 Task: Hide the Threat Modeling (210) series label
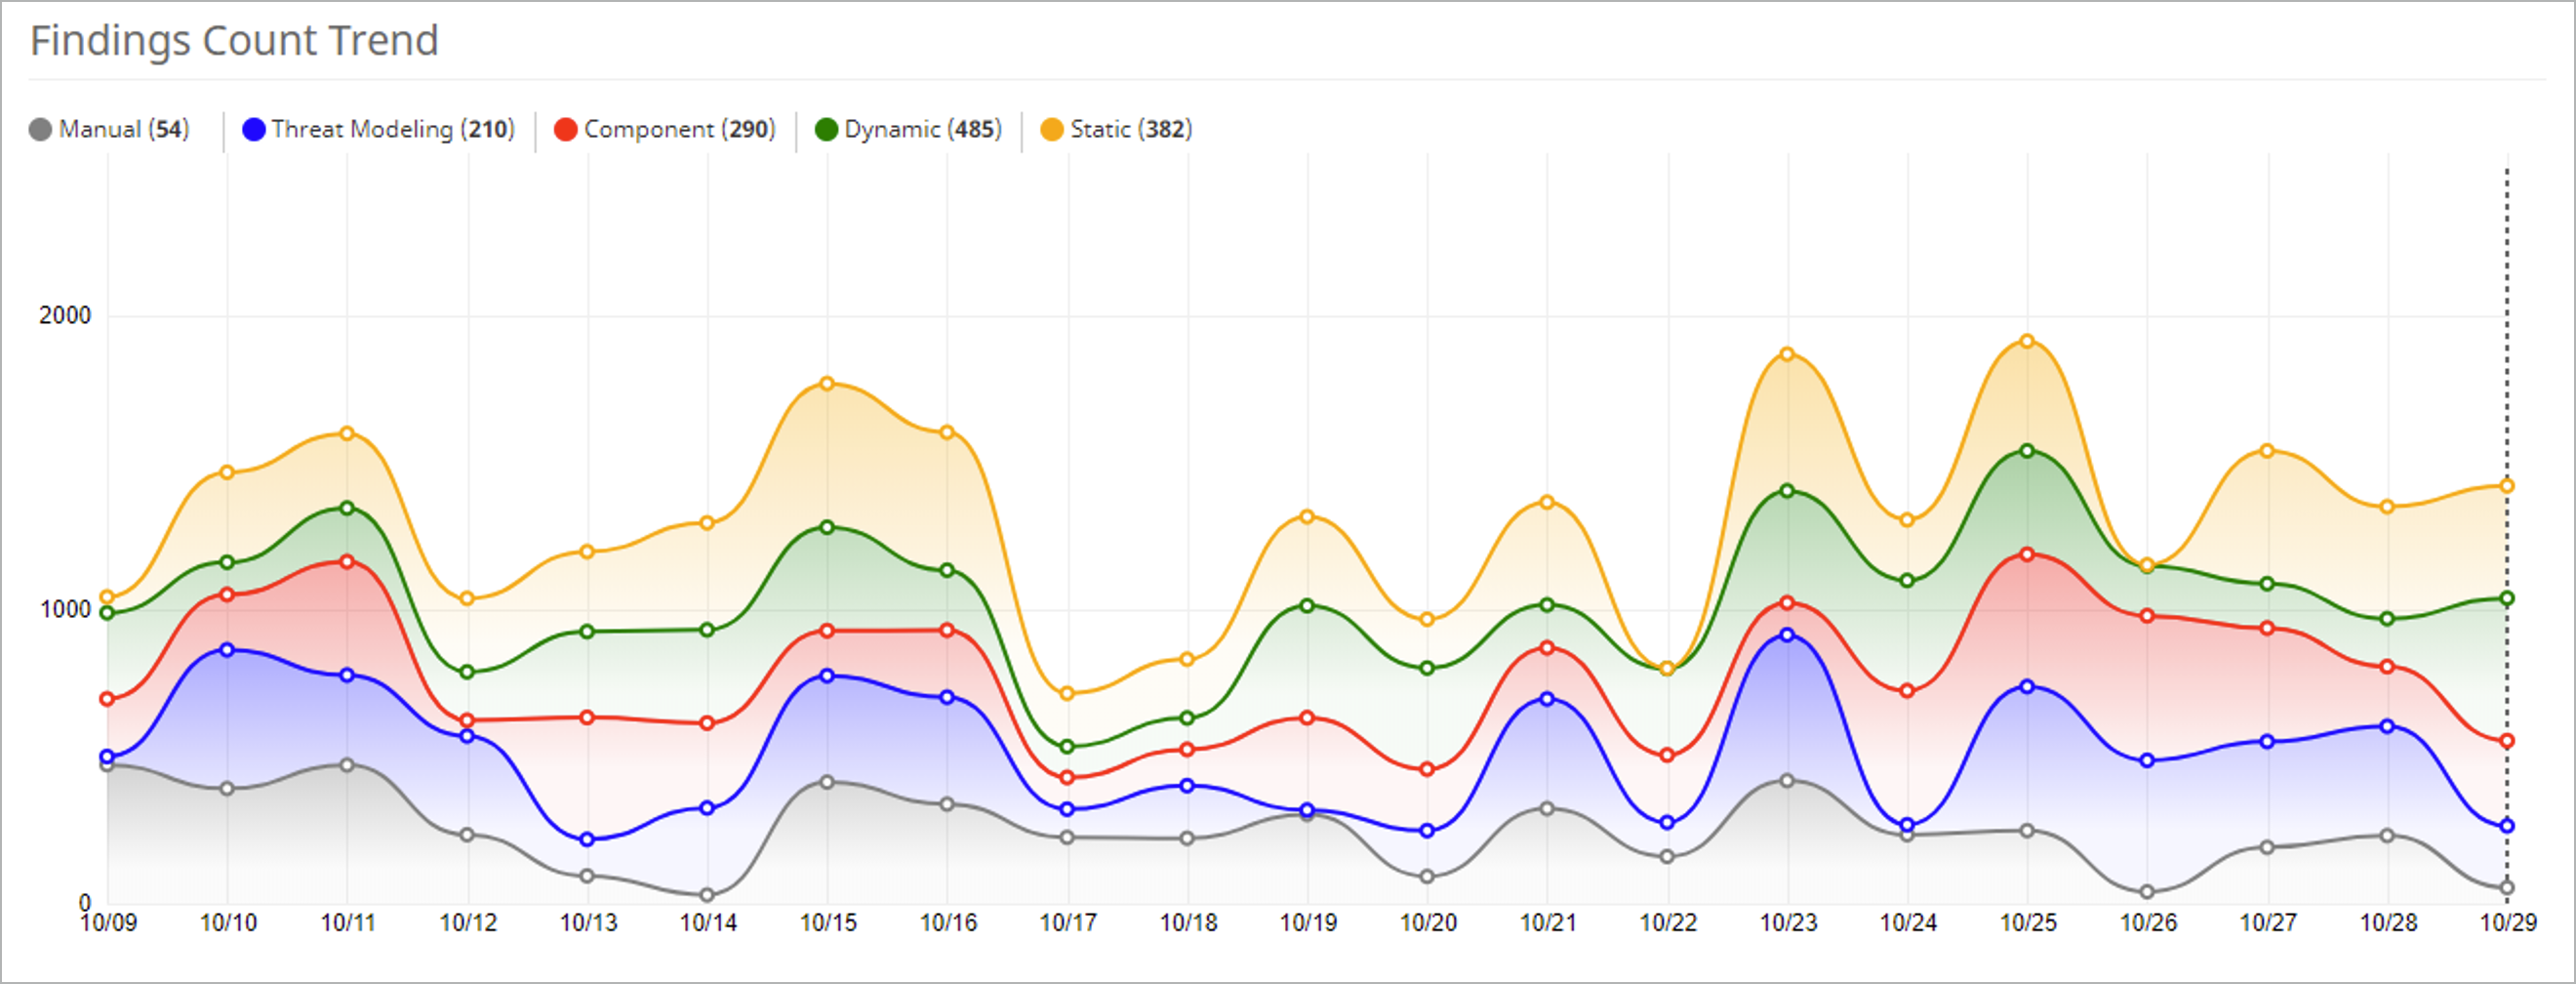(x=393, y=130)
